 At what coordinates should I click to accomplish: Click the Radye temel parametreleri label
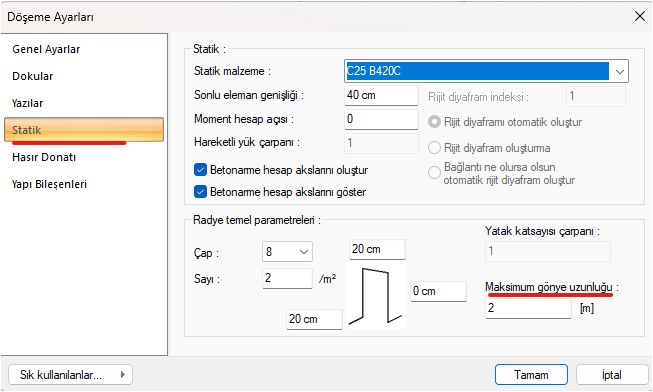257,220
